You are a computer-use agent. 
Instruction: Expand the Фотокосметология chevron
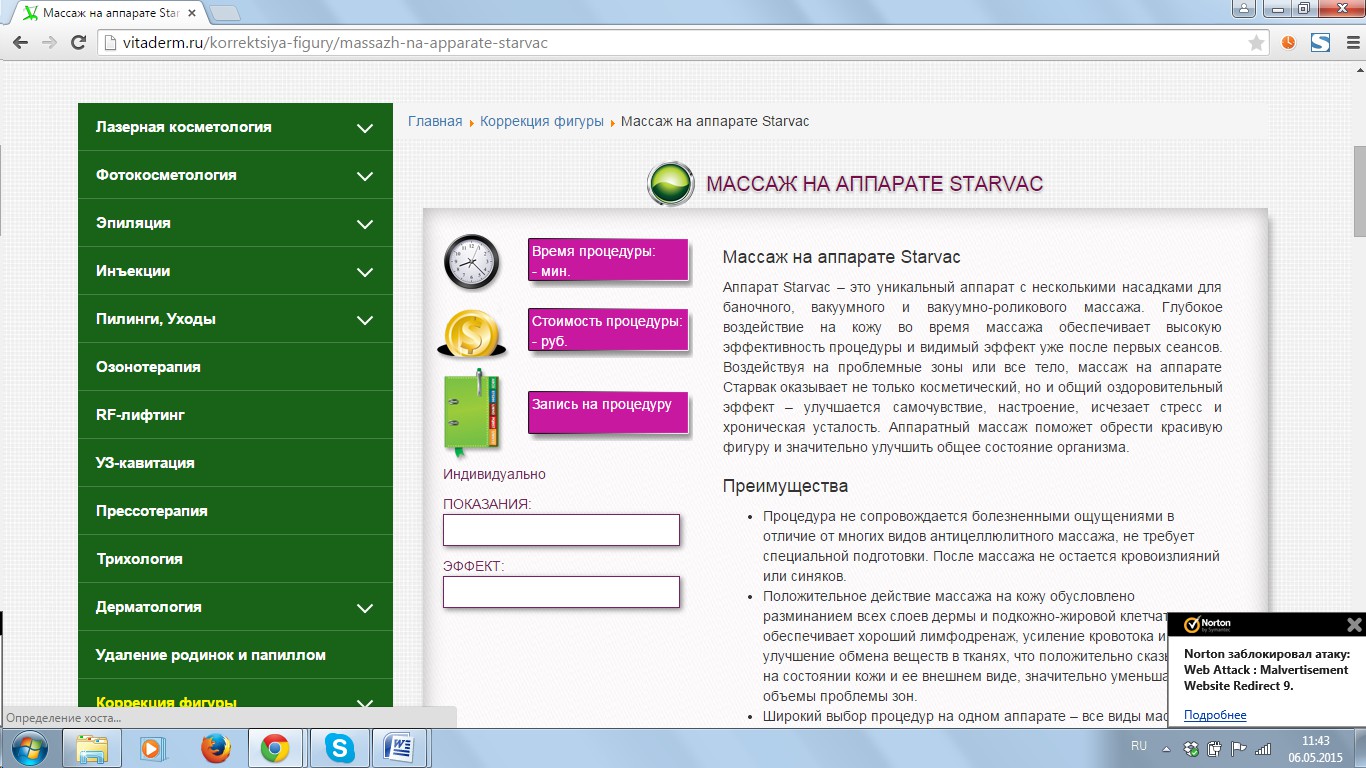(x=365, y=176)
